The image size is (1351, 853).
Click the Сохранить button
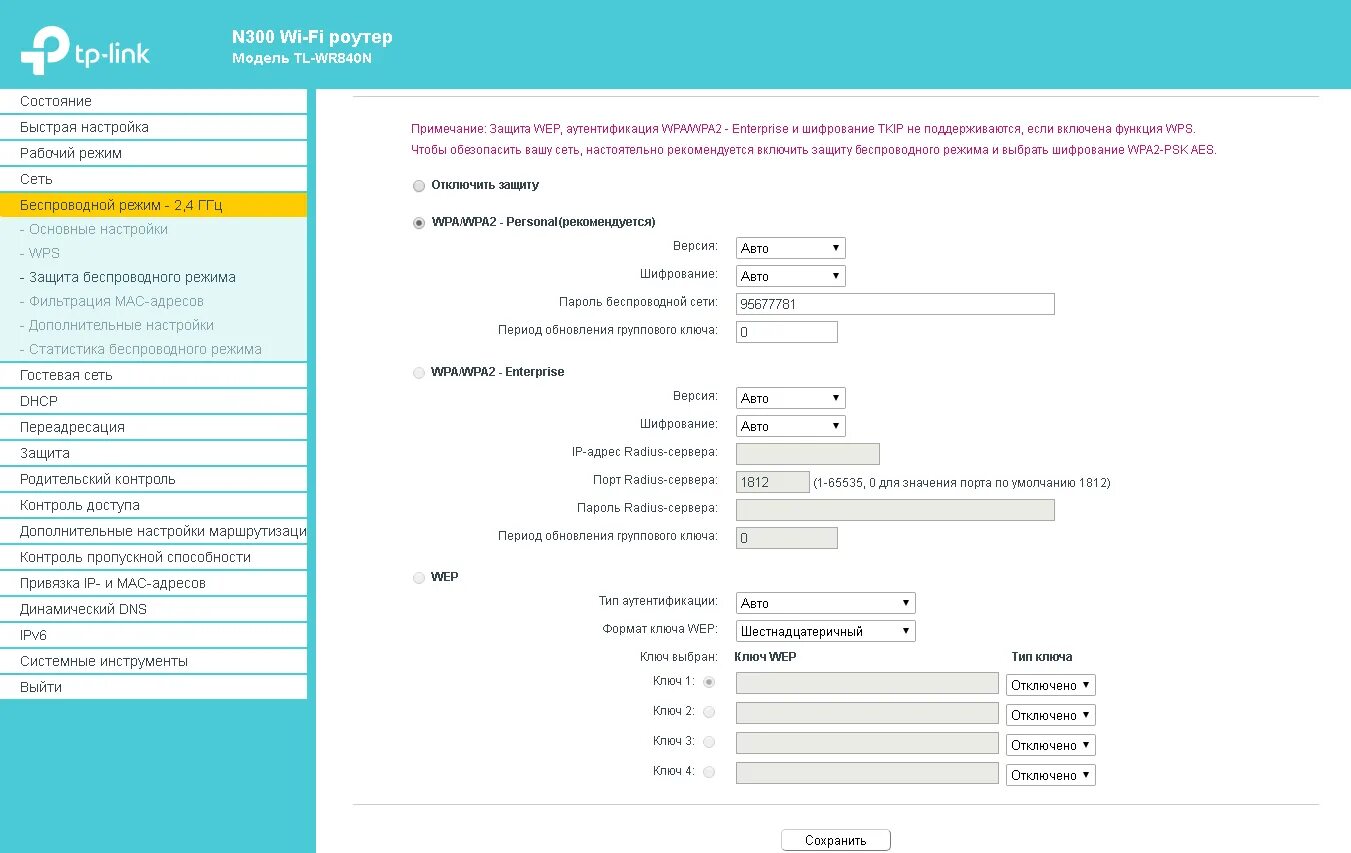pos(836,840)
